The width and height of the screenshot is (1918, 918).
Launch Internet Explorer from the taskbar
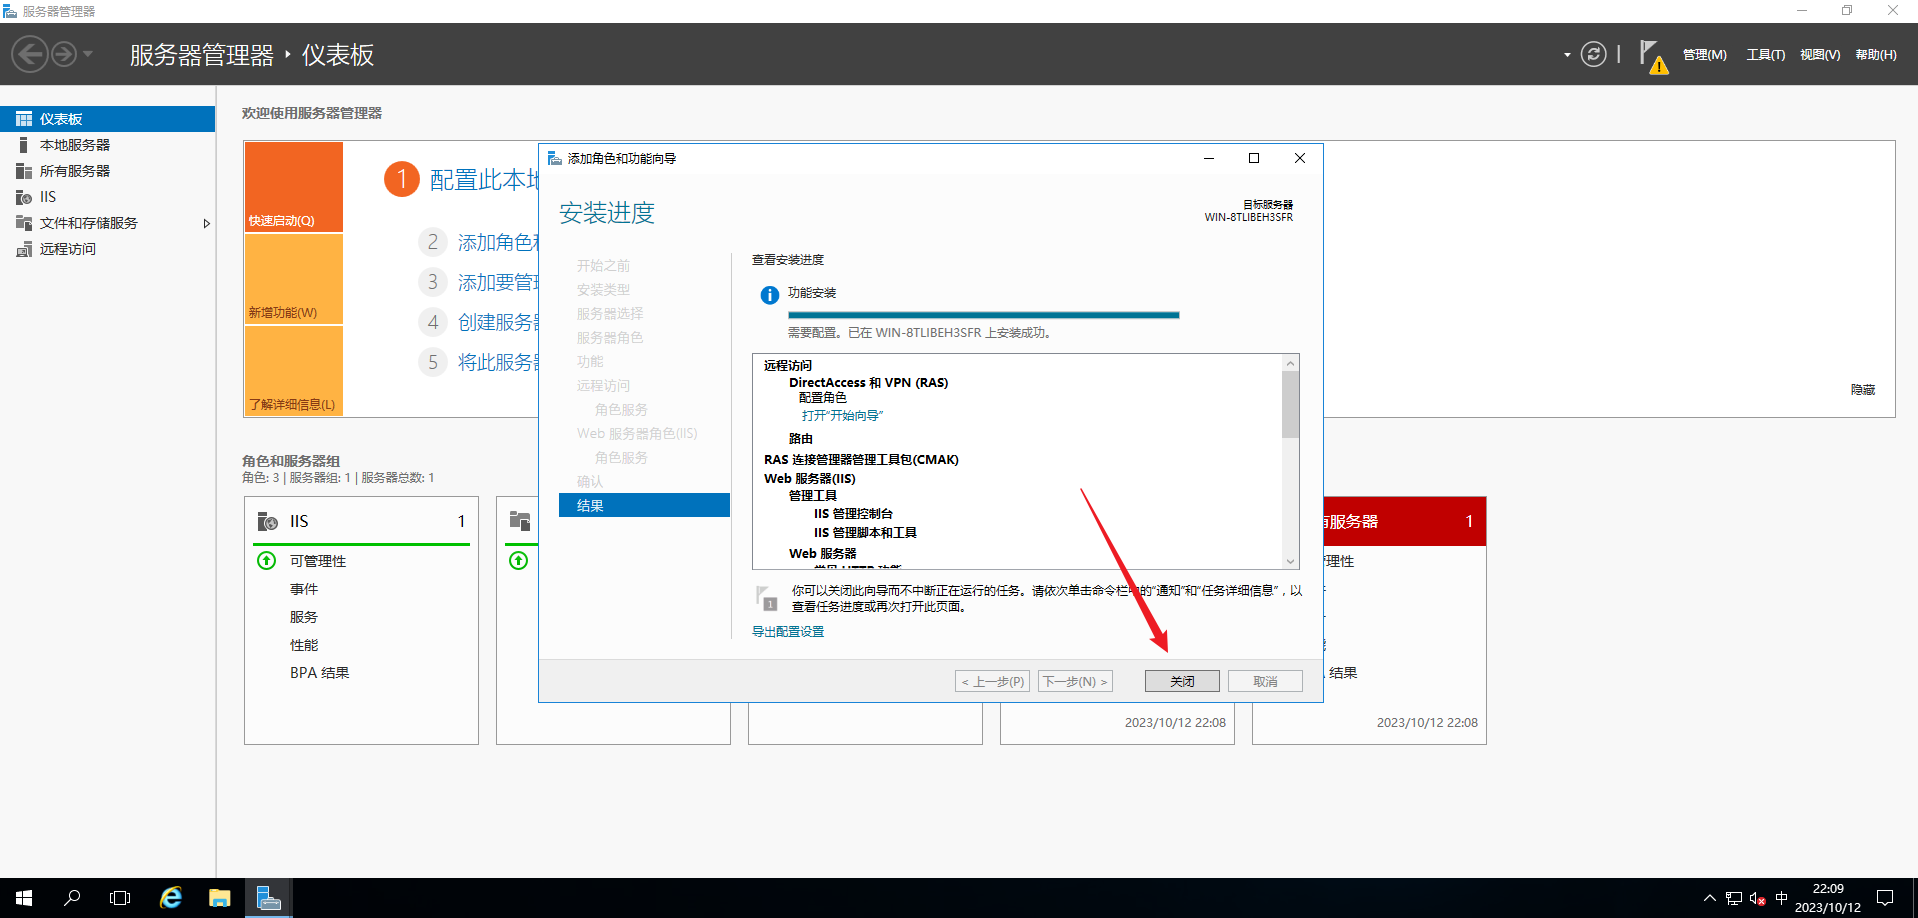click(171, 898)
